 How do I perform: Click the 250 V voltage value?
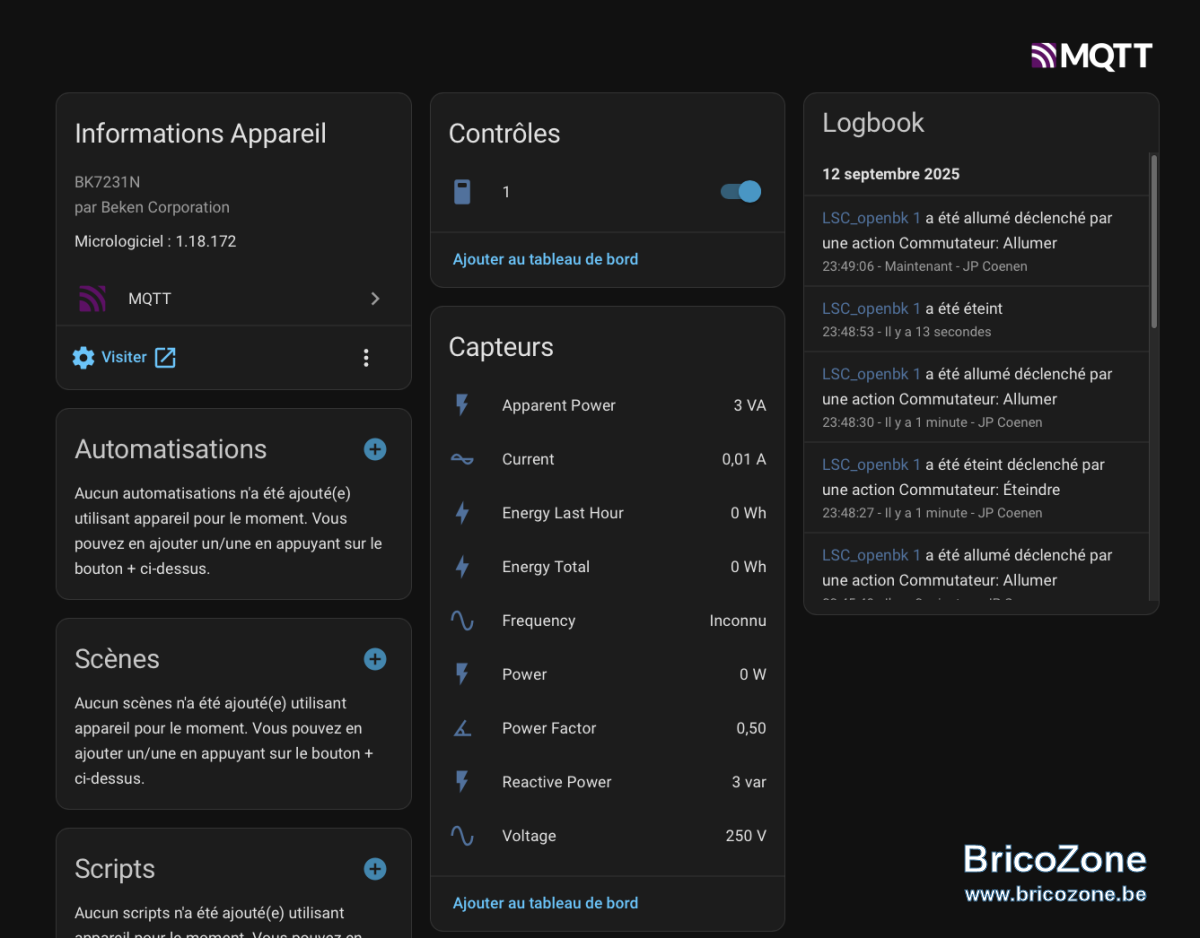click(x=746, y=836)
